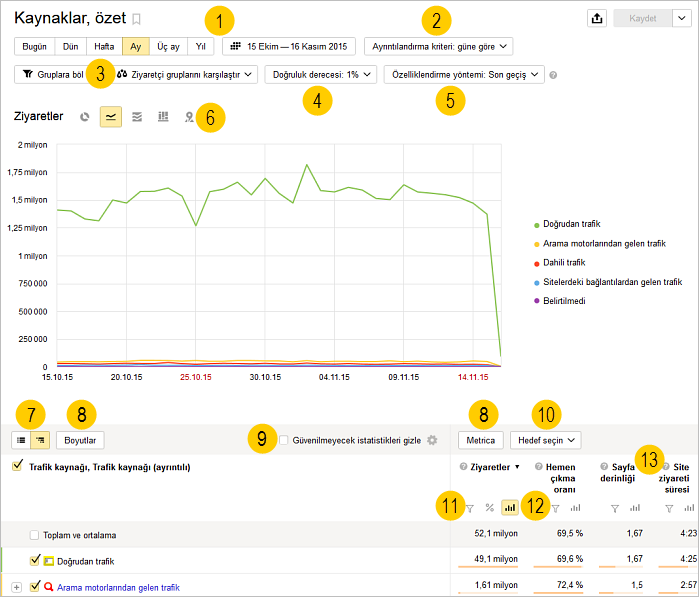
Task: Switch to pie chart view
Action: click(85, 117)
